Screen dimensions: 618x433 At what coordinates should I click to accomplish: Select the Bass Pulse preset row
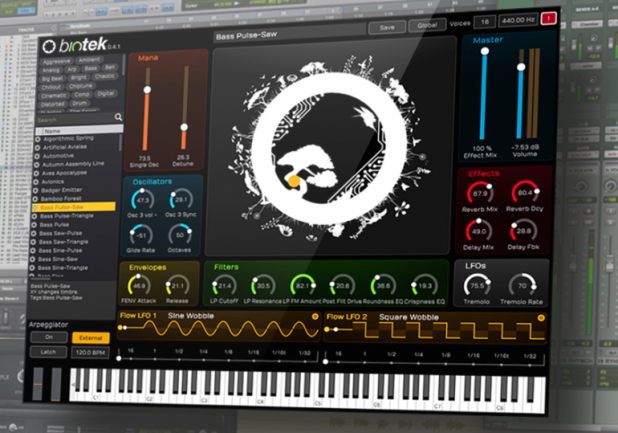coord(74,225)
